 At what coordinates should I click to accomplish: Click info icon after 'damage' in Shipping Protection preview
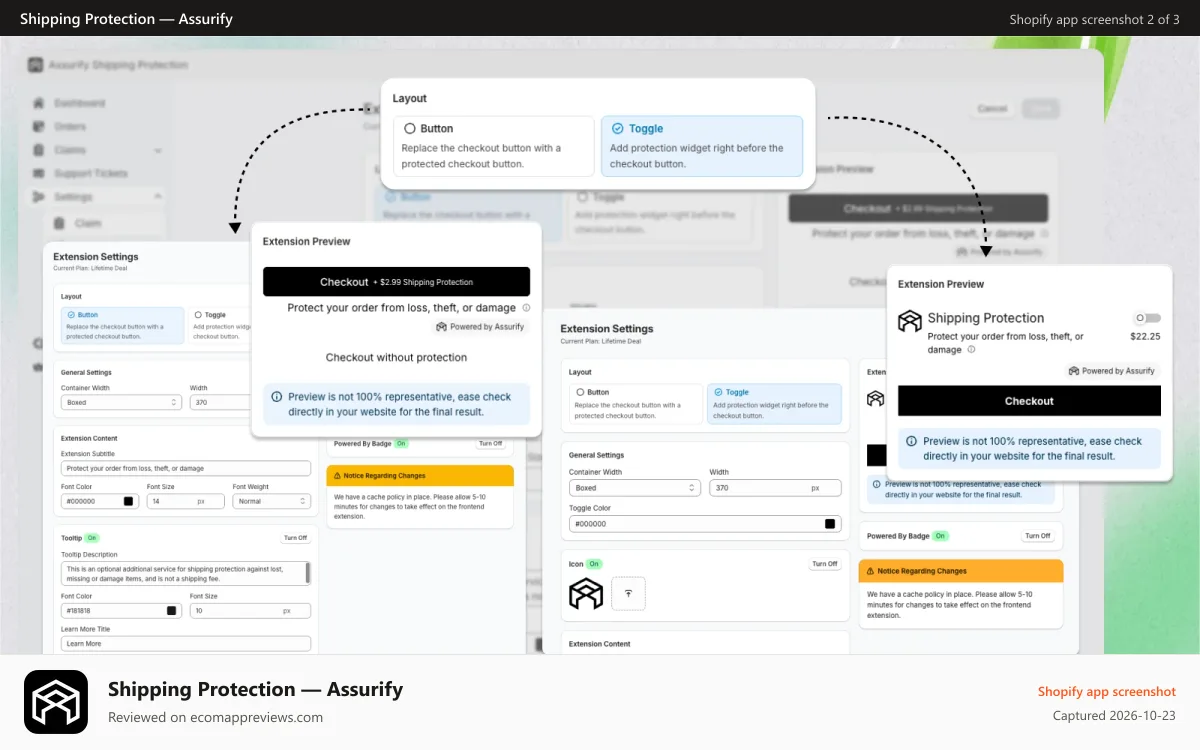coord(971,350)
